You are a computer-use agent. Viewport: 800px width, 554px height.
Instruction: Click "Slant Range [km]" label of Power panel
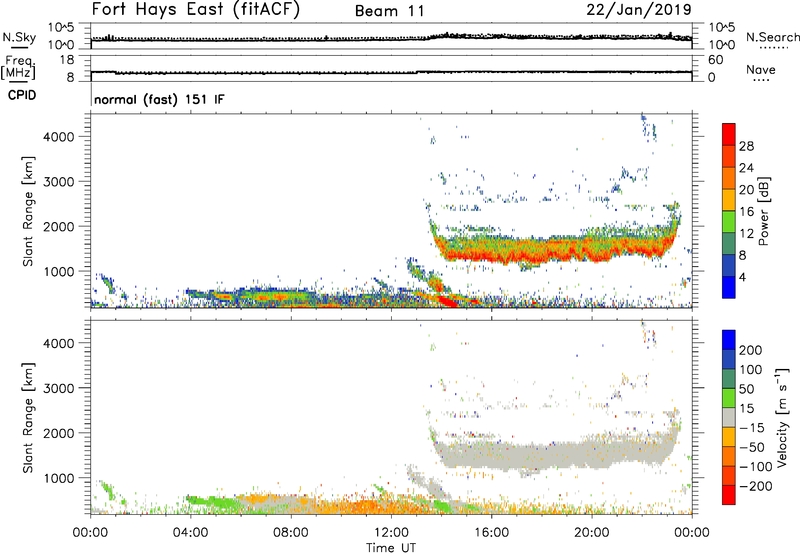tap(28, 211)
